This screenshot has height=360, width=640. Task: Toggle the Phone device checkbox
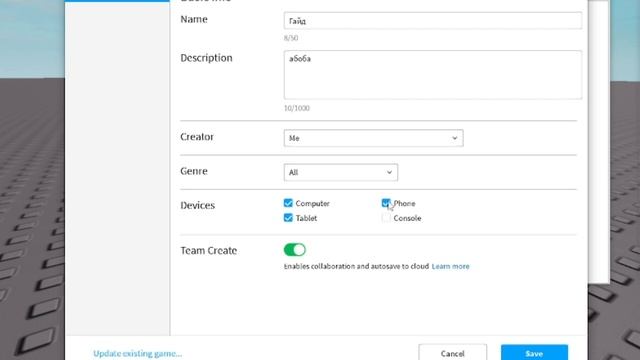386,203
